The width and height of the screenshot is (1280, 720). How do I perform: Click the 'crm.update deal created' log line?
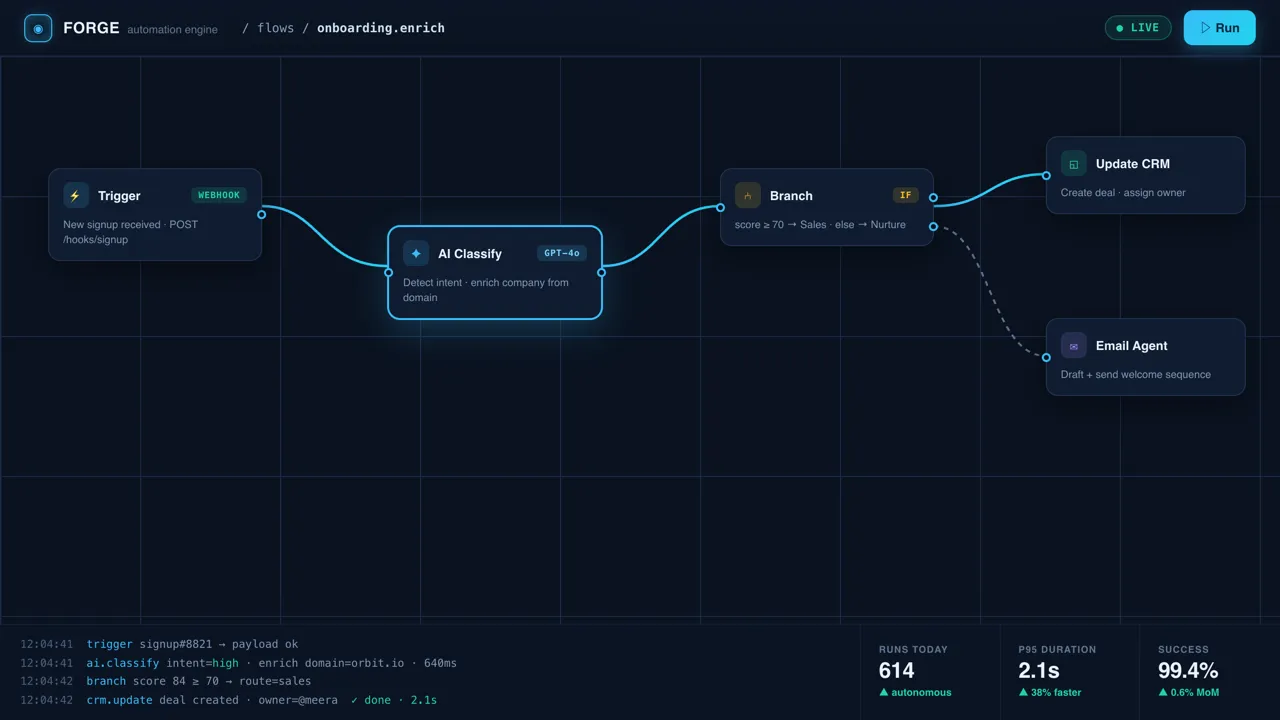[229, 700]
